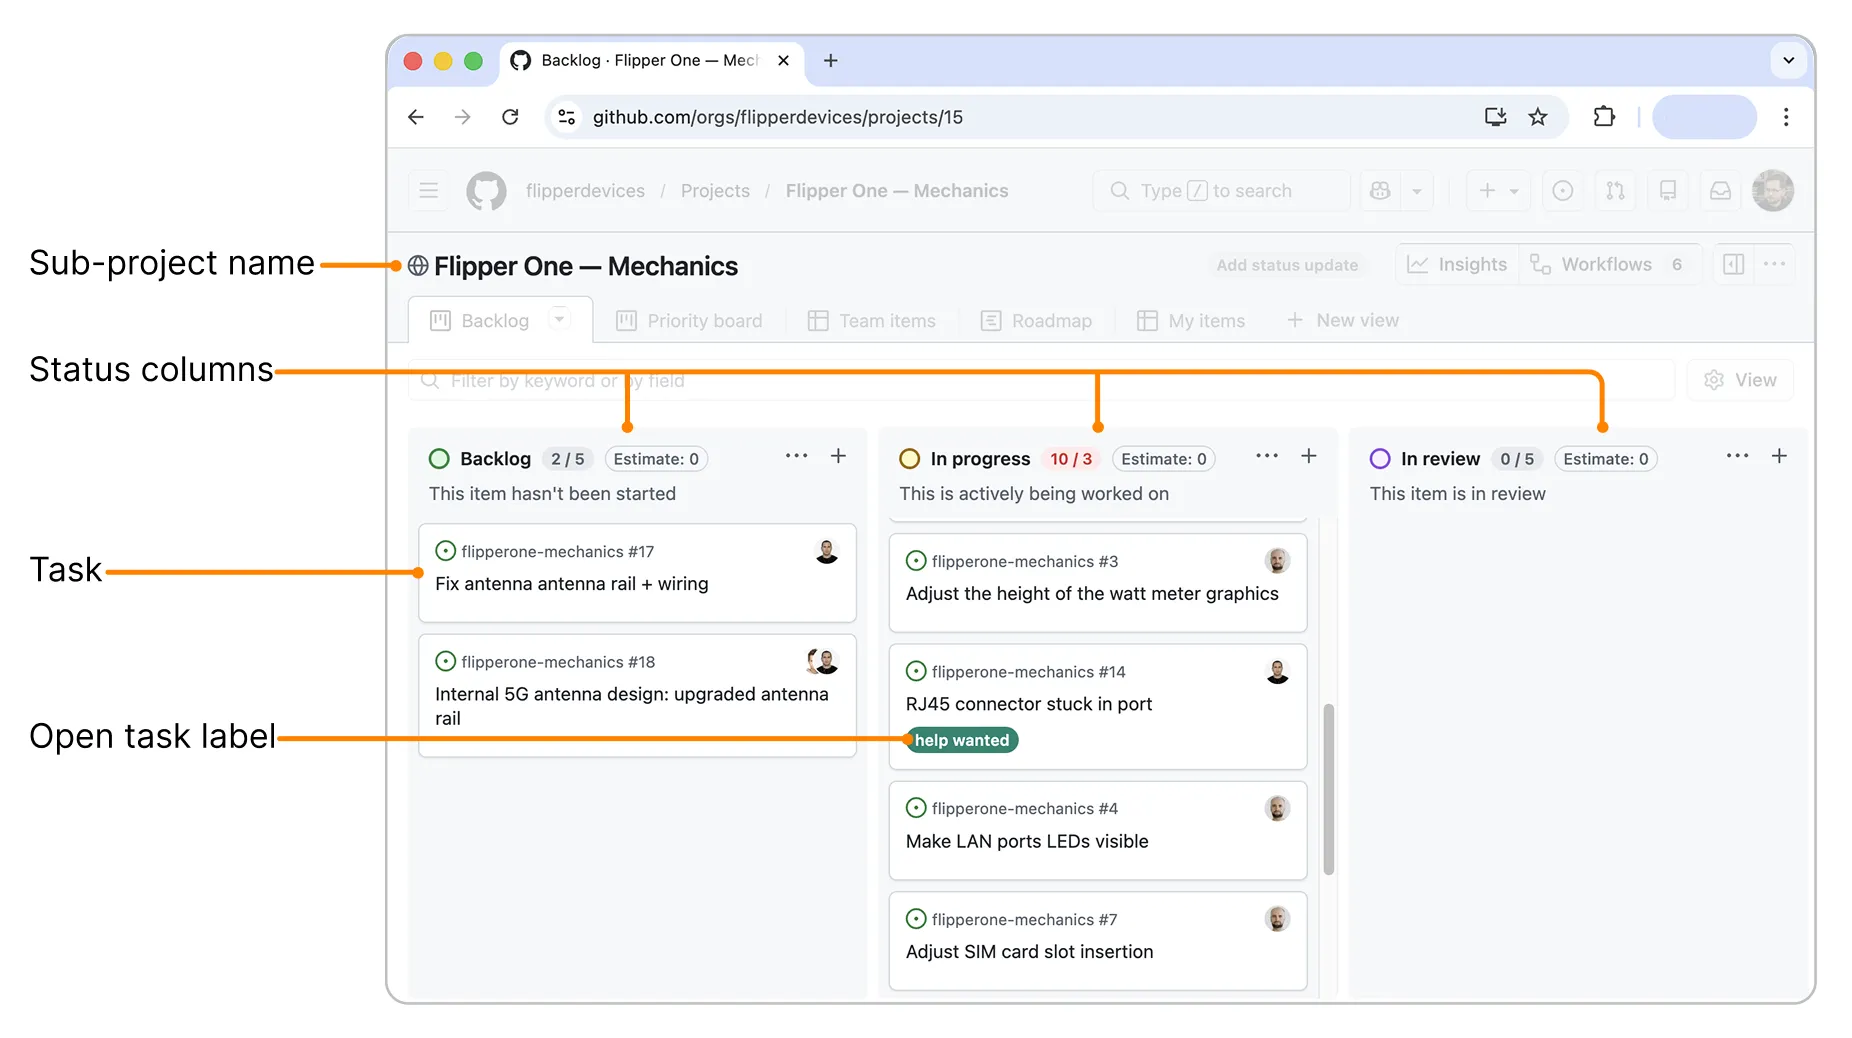This screenshot has width=1852, height=1038.
Task: Open the repositories icon in header
Action: tap(1668, 191)
